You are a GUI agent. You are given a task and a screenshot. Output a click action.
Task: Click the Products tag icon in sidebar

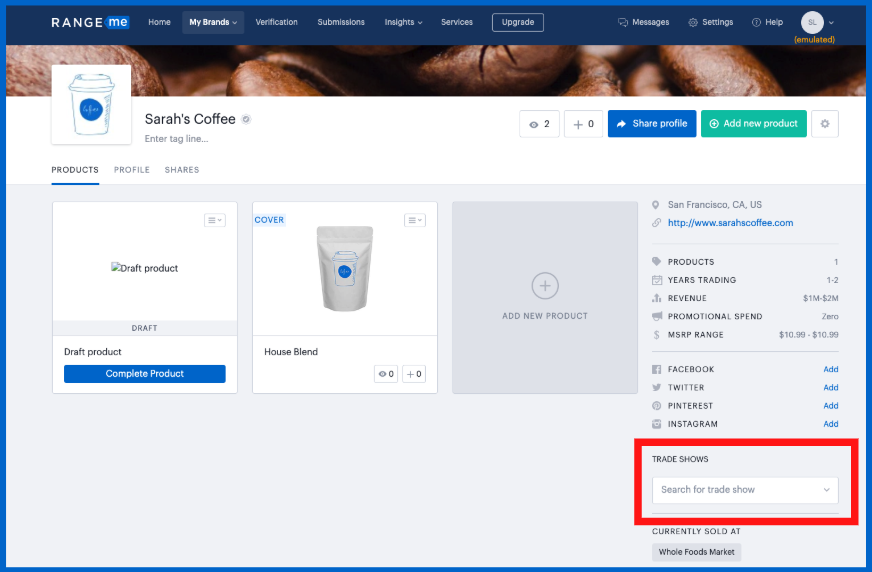pos(656,262)
